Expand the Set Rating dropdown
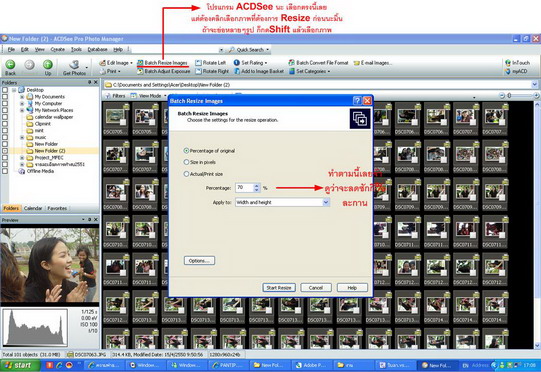The image size is (541, 372). (x=266, y=63)
